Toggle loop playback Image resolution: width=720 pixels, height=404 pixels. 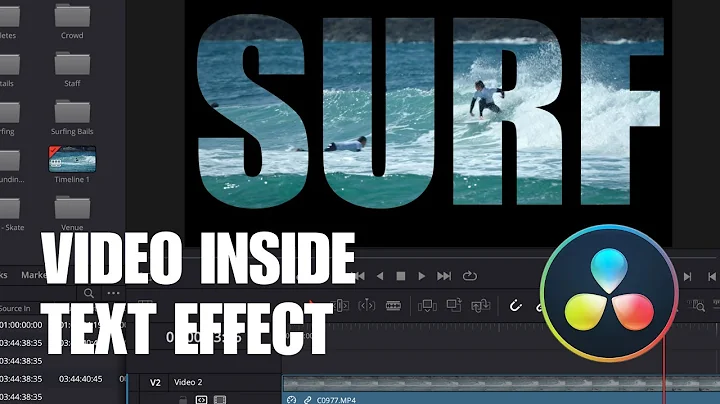point(469,276)
